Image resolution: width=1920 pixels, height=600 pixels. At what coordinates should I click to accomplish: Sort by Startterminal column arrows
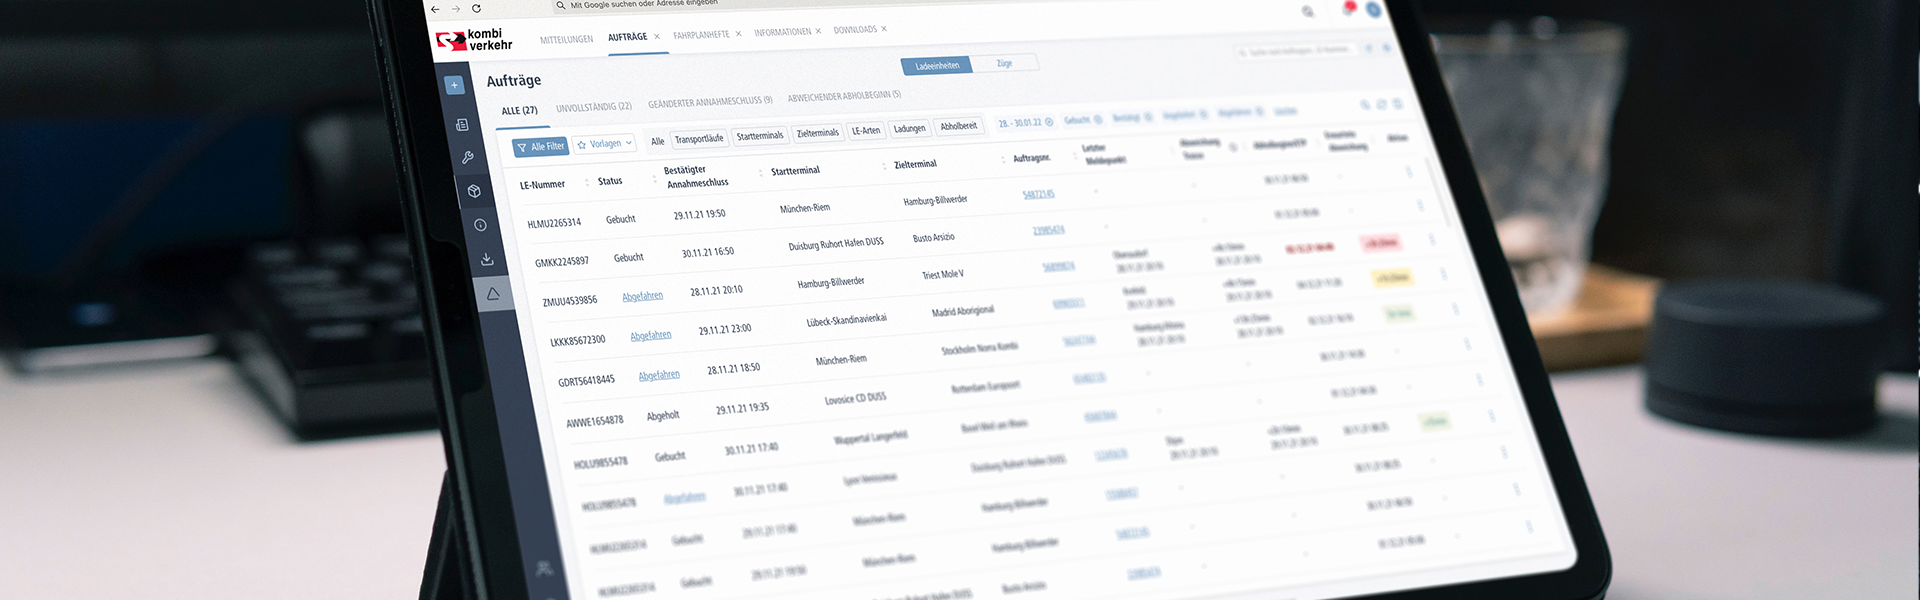tap(884, 166)
